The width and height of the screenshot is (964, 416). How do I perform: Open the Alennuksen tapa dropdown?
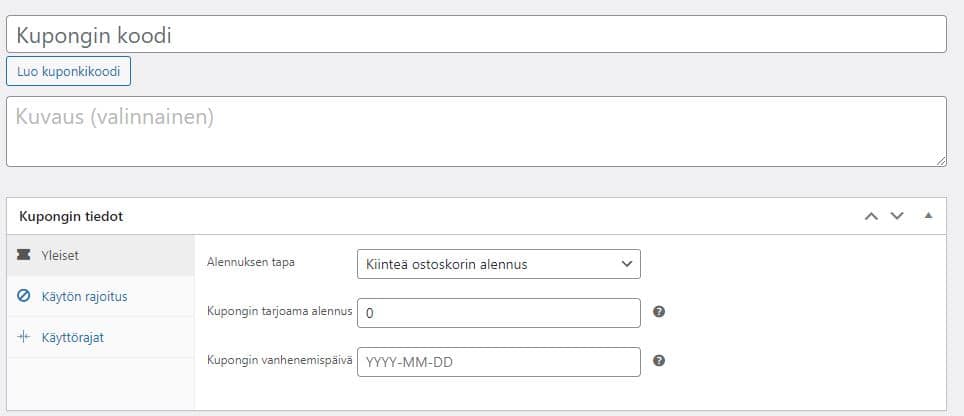[x=498, y=264]
